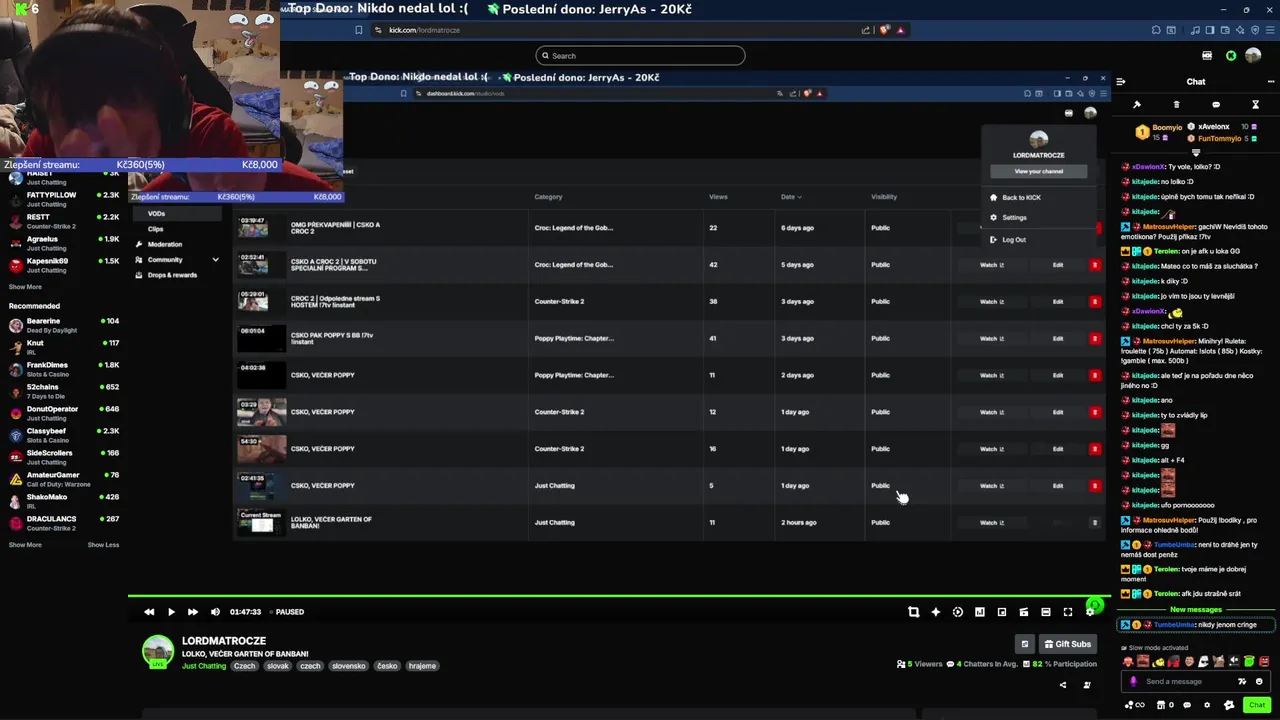Image resolution: width=1280 pixels, height=720 pixels.
Task: Click chat bubble icon in chat footer
Action: coord(1187,705)
